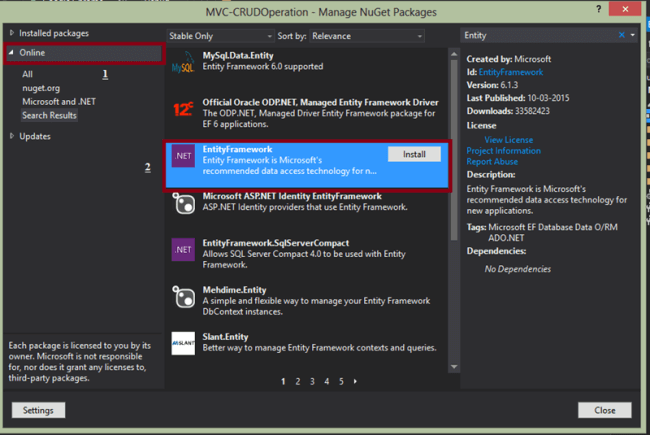Open the help question mark button
Screen dimensions: 650x435
pos(599,9)
